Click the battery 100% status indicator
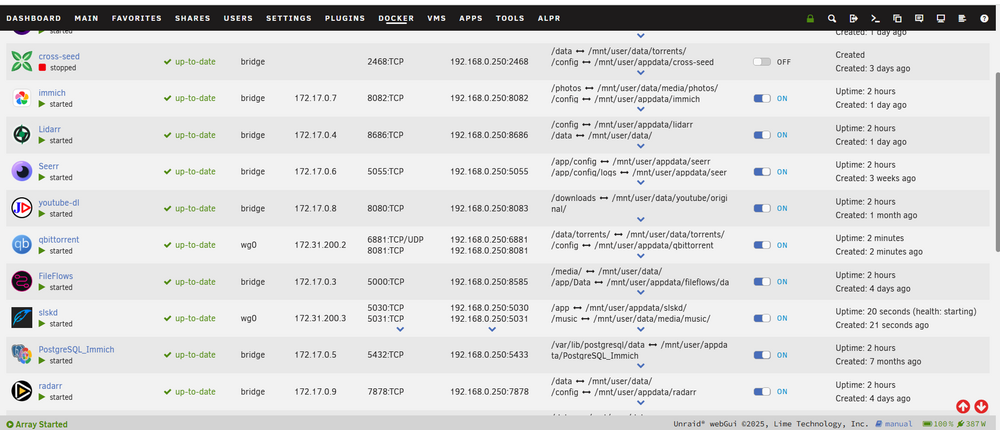This screenshot has width=1000, height=430. (x=936, y=424)
